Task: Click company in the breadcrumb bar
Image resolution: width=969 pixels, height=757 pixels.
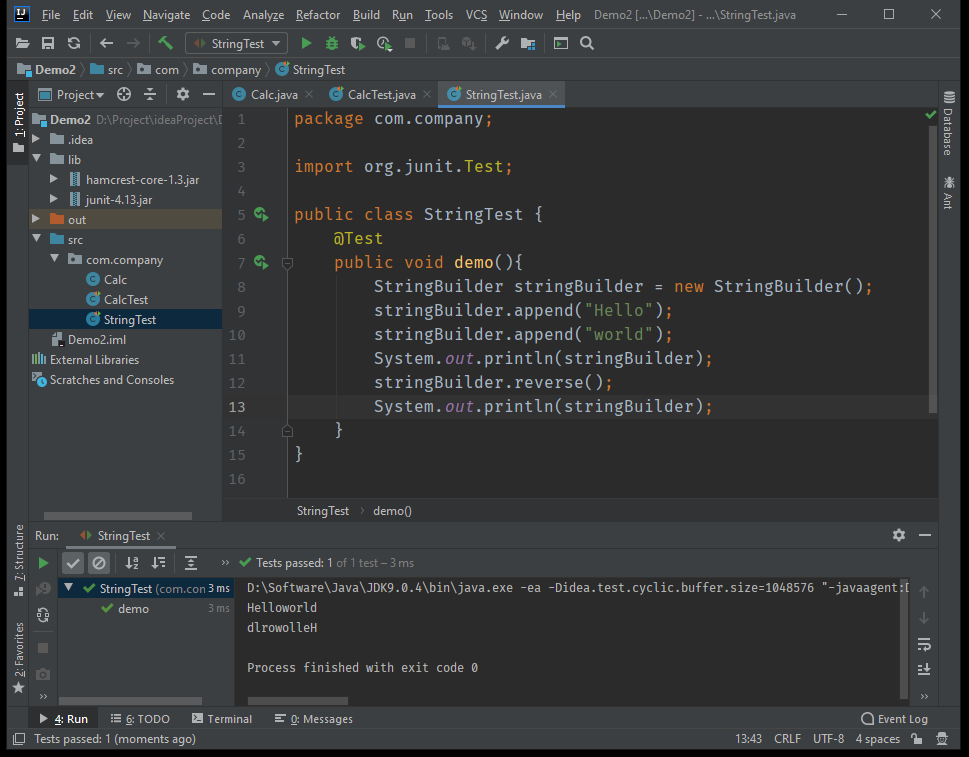Action: pyautogui.click(x=235, y=70)
